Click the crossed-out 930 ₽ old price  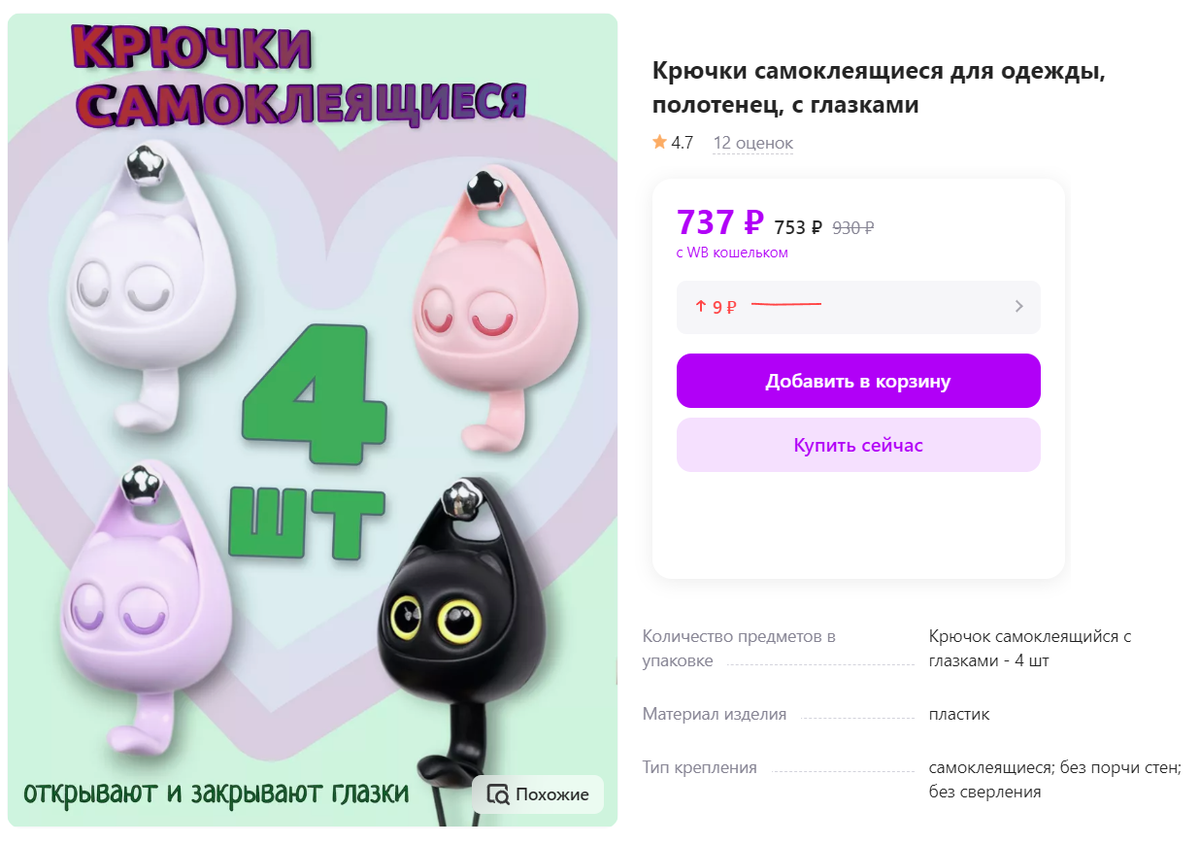[x=853, y=227]
